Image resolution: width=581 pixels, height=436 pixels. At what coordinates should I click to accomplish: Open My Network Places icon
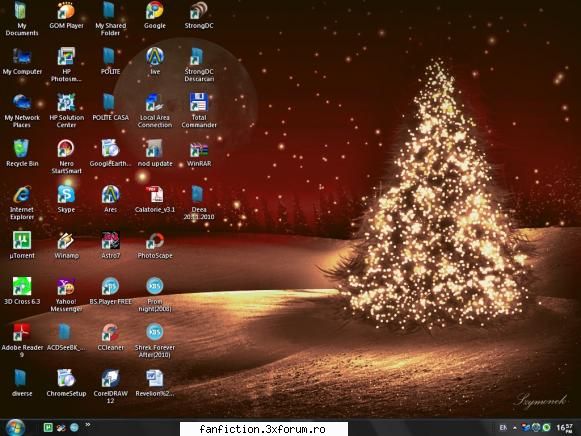22,102
